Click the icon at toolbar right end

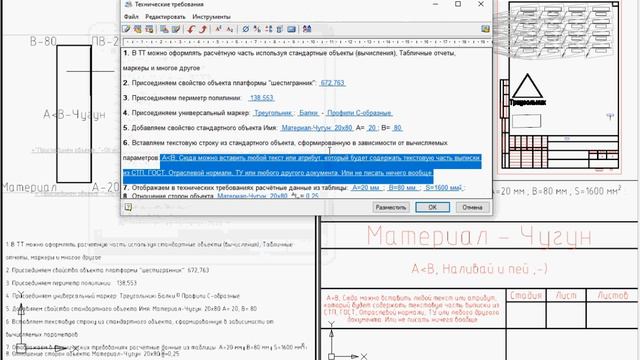point(485,29)
